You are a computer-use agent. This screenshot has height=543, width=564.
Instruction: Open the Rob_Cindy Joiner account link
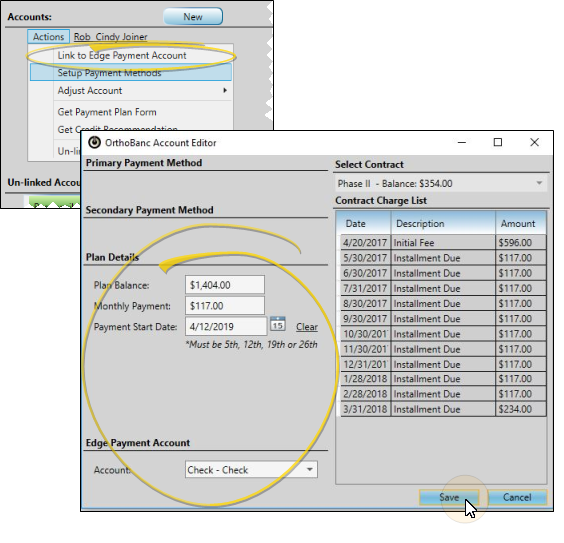point(110,37)
